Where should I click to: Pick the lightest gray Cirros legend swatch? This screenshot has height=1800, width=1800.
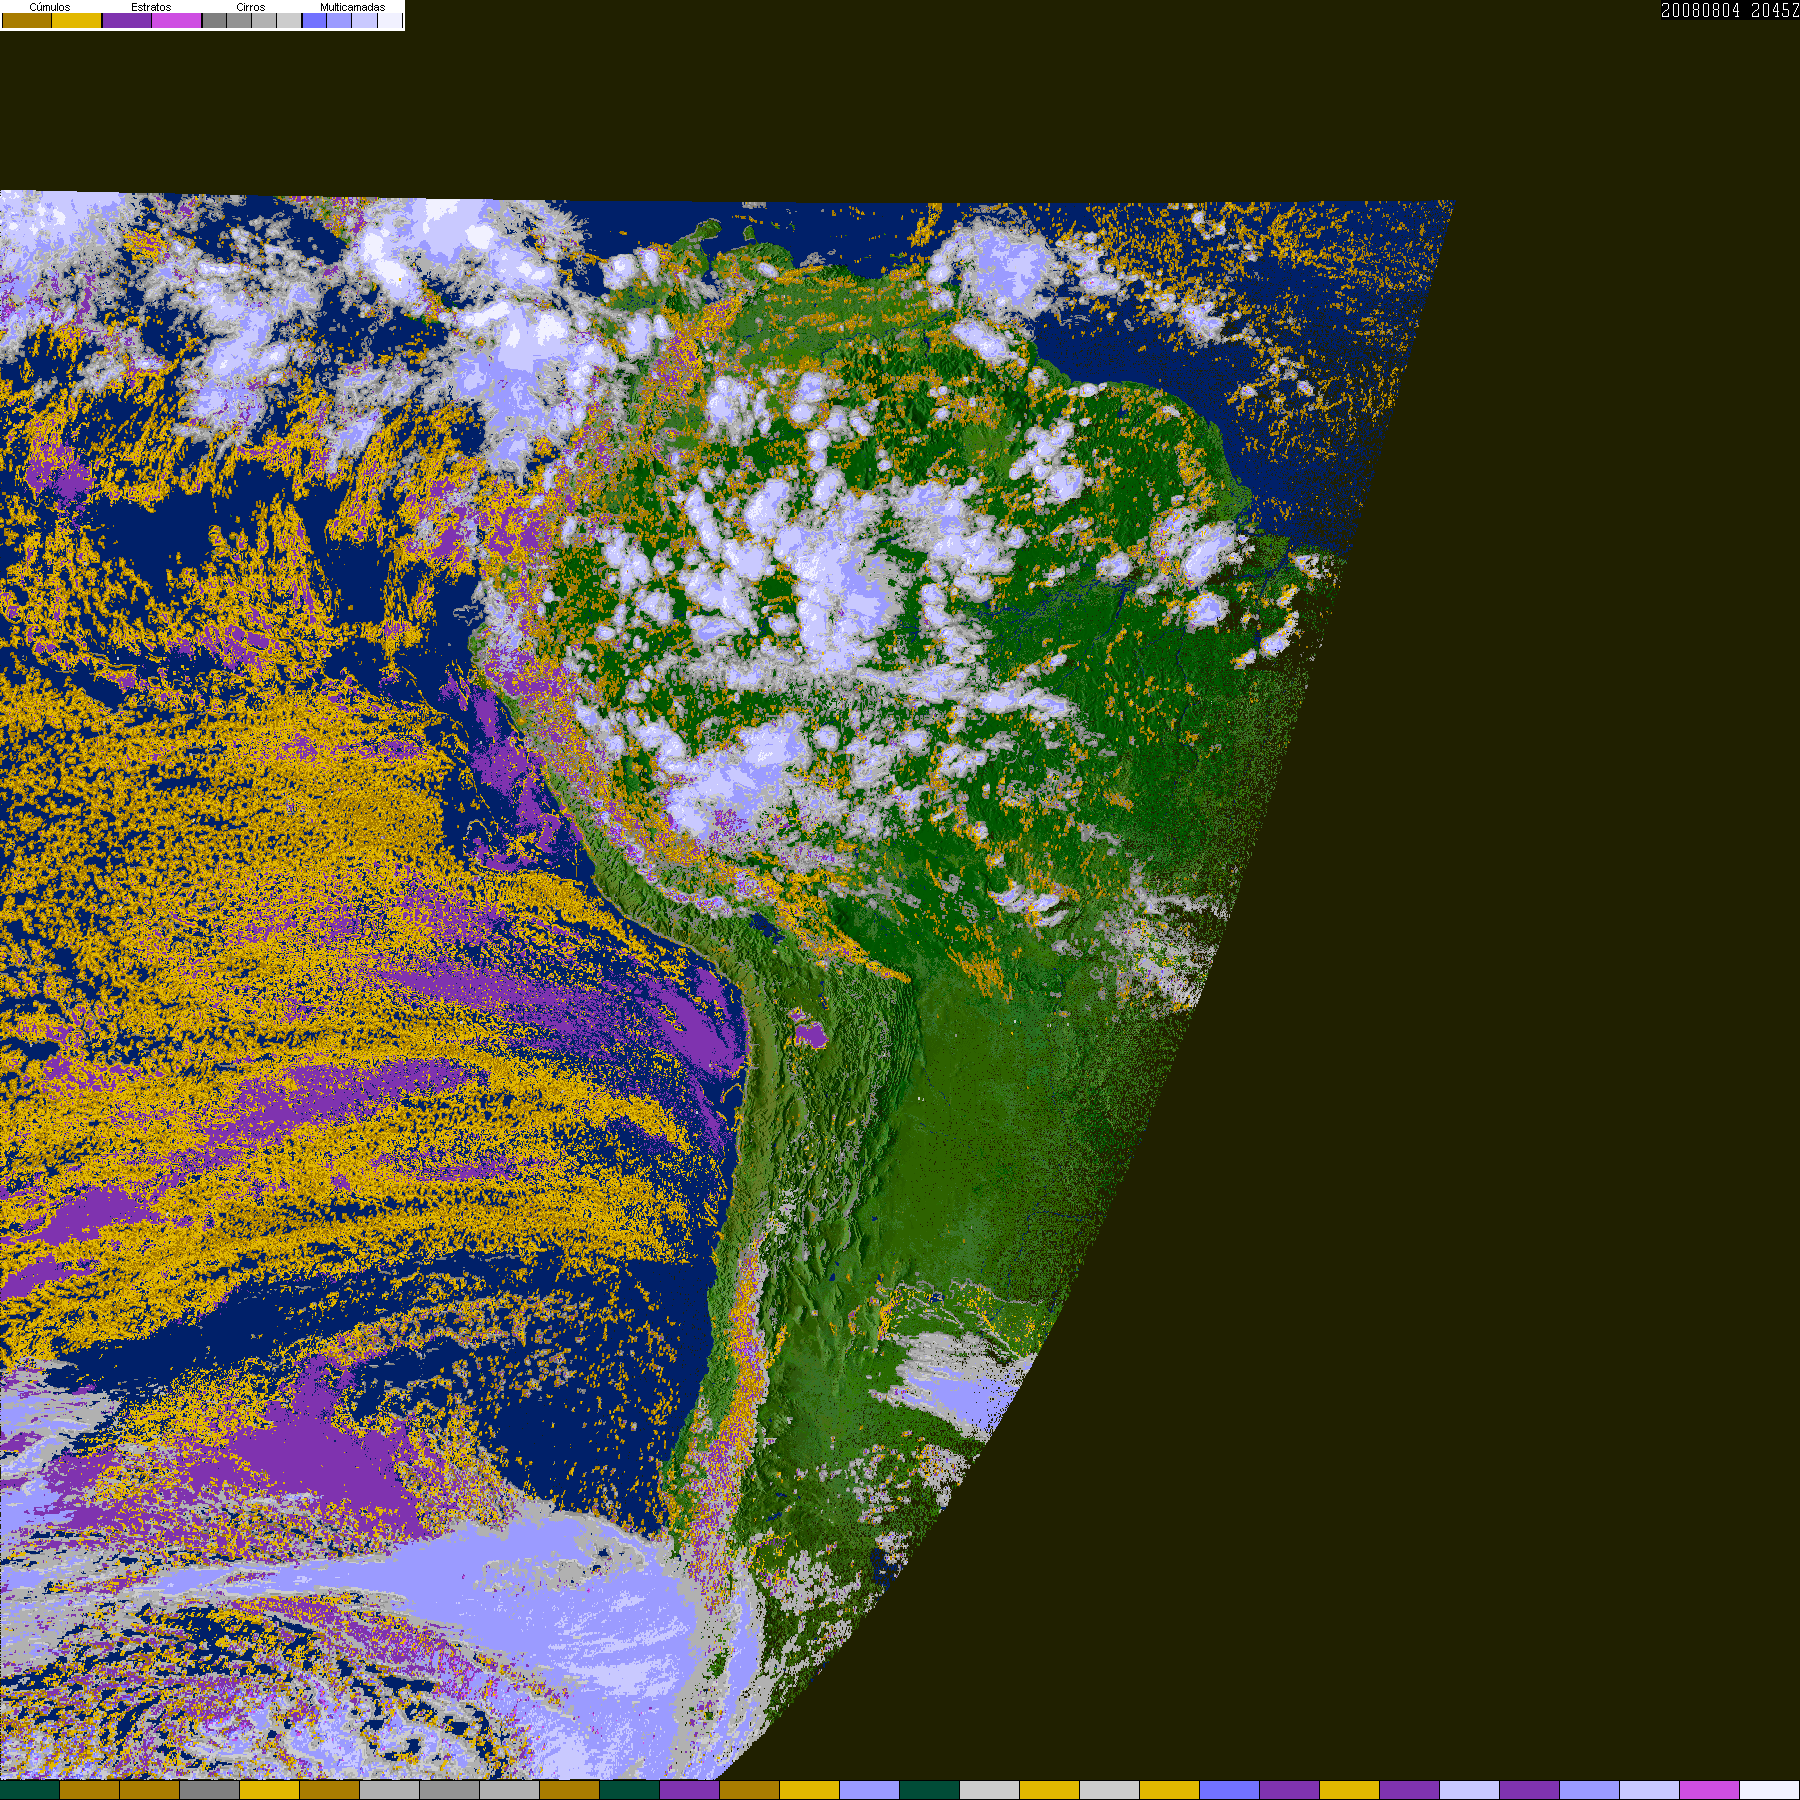click(x=288, y=20)
